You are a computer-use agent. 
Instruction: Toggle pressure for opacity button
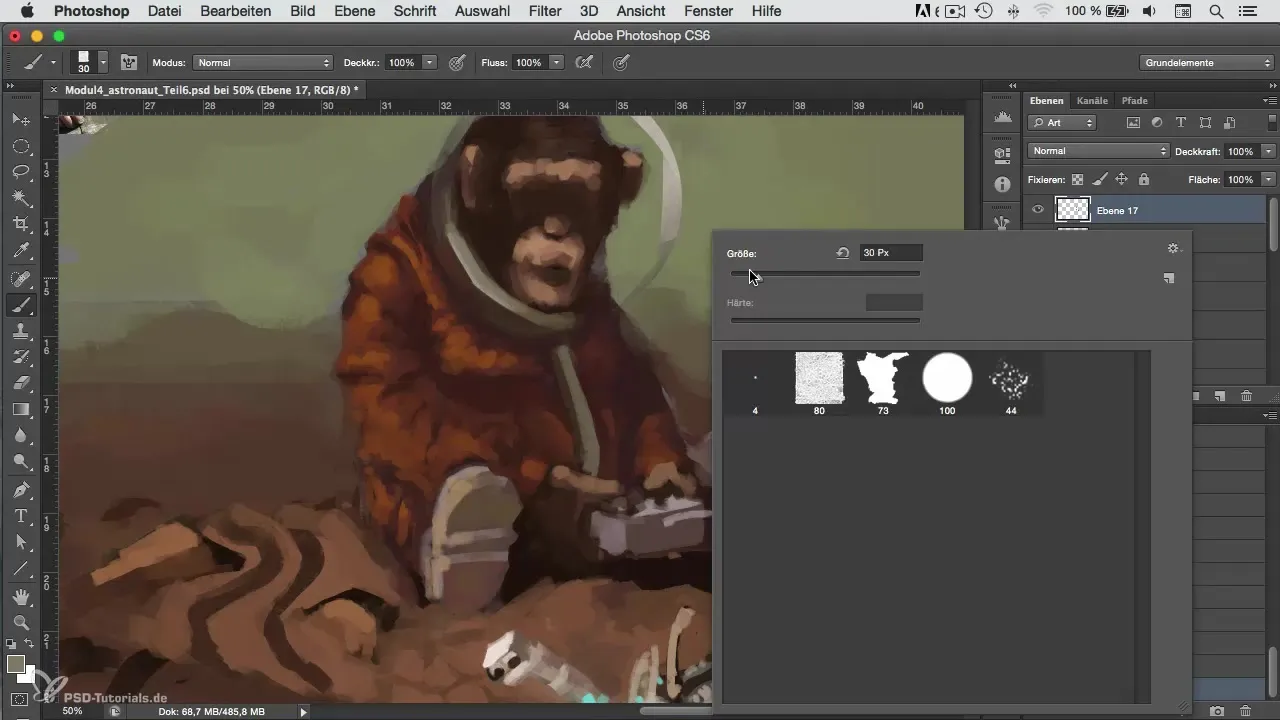[457, 62]
